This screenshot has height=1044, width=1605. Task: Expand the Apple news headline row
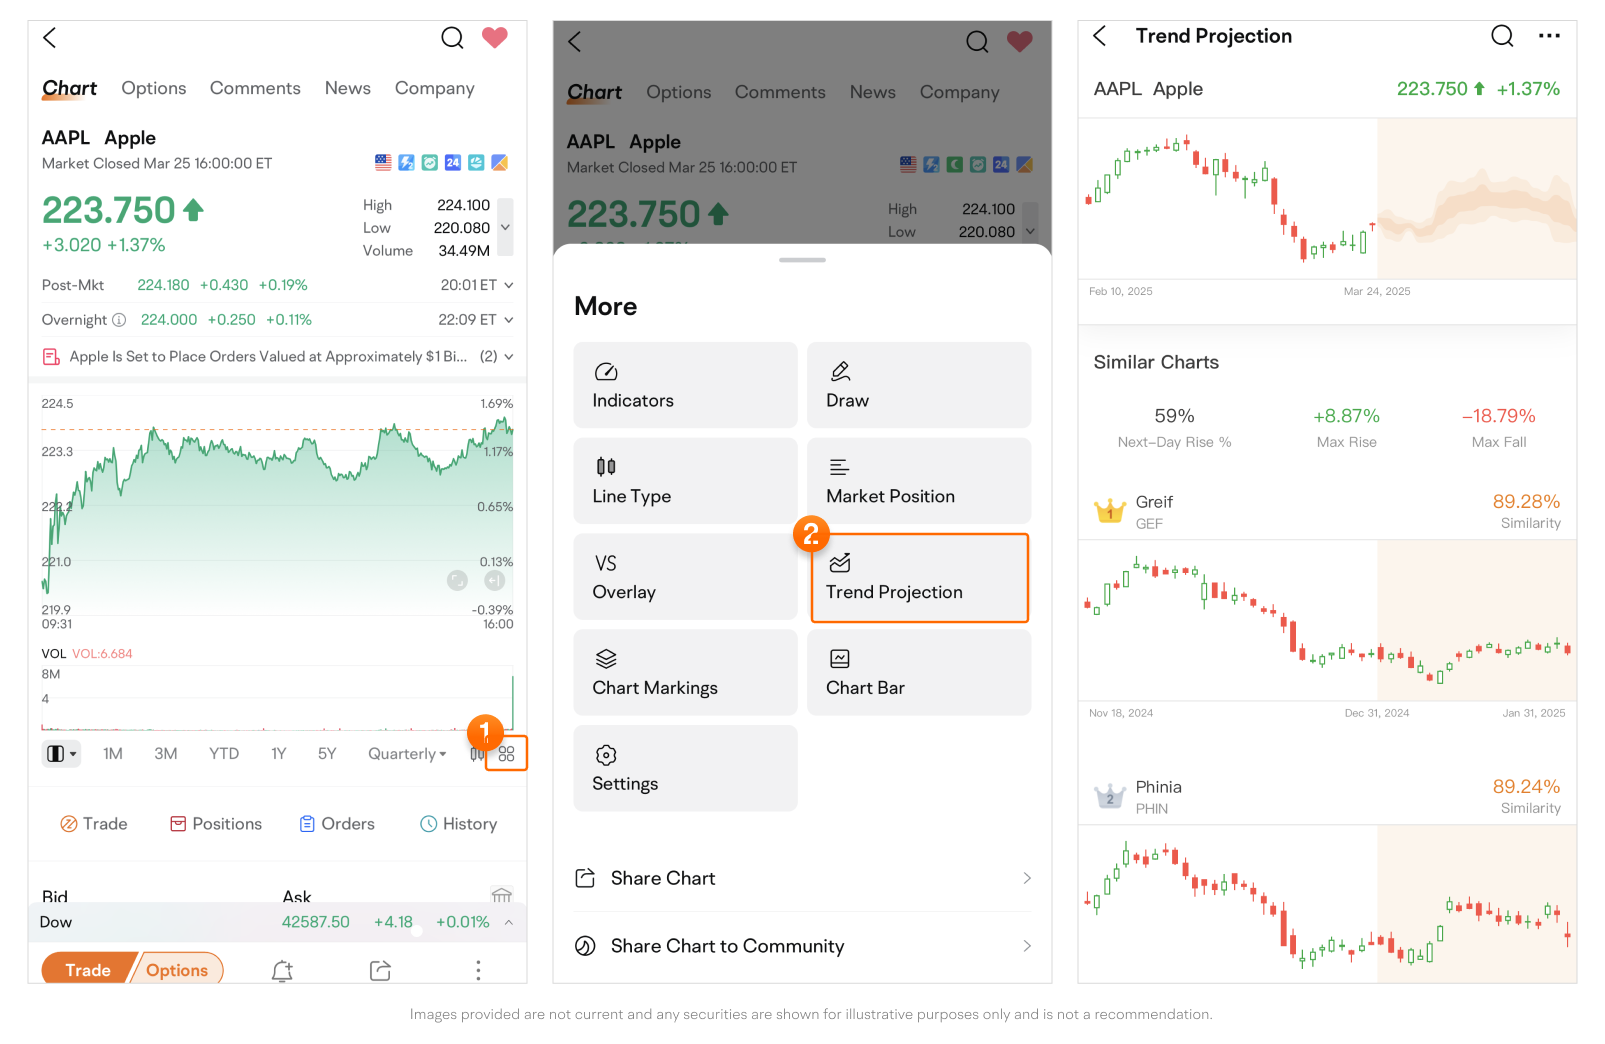pos(509,357)
